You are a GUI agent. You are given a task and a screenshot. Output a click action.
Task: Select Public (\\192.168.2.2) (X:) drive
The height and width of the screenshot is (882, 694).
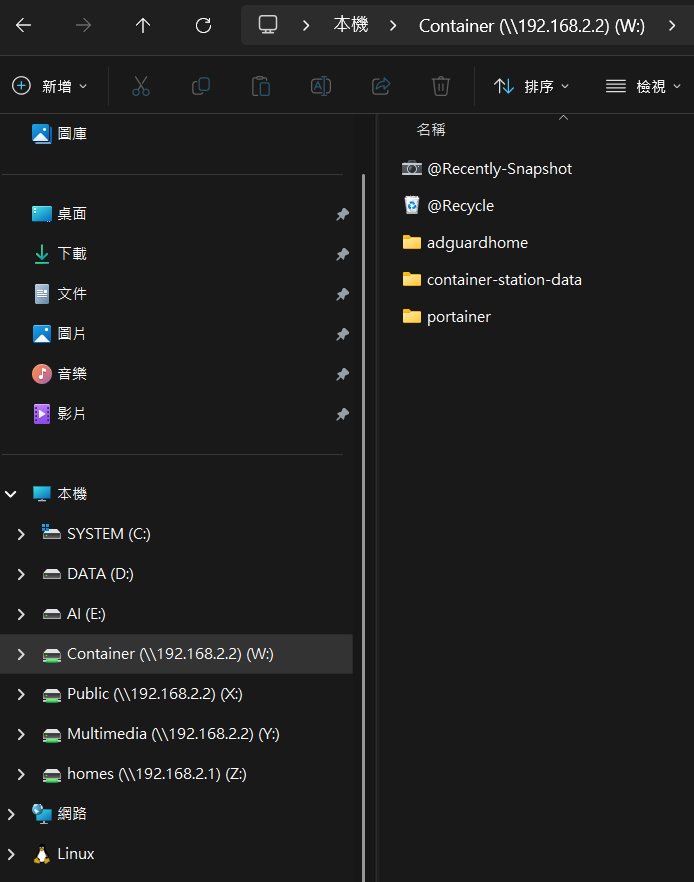click(x=155, y=694)
